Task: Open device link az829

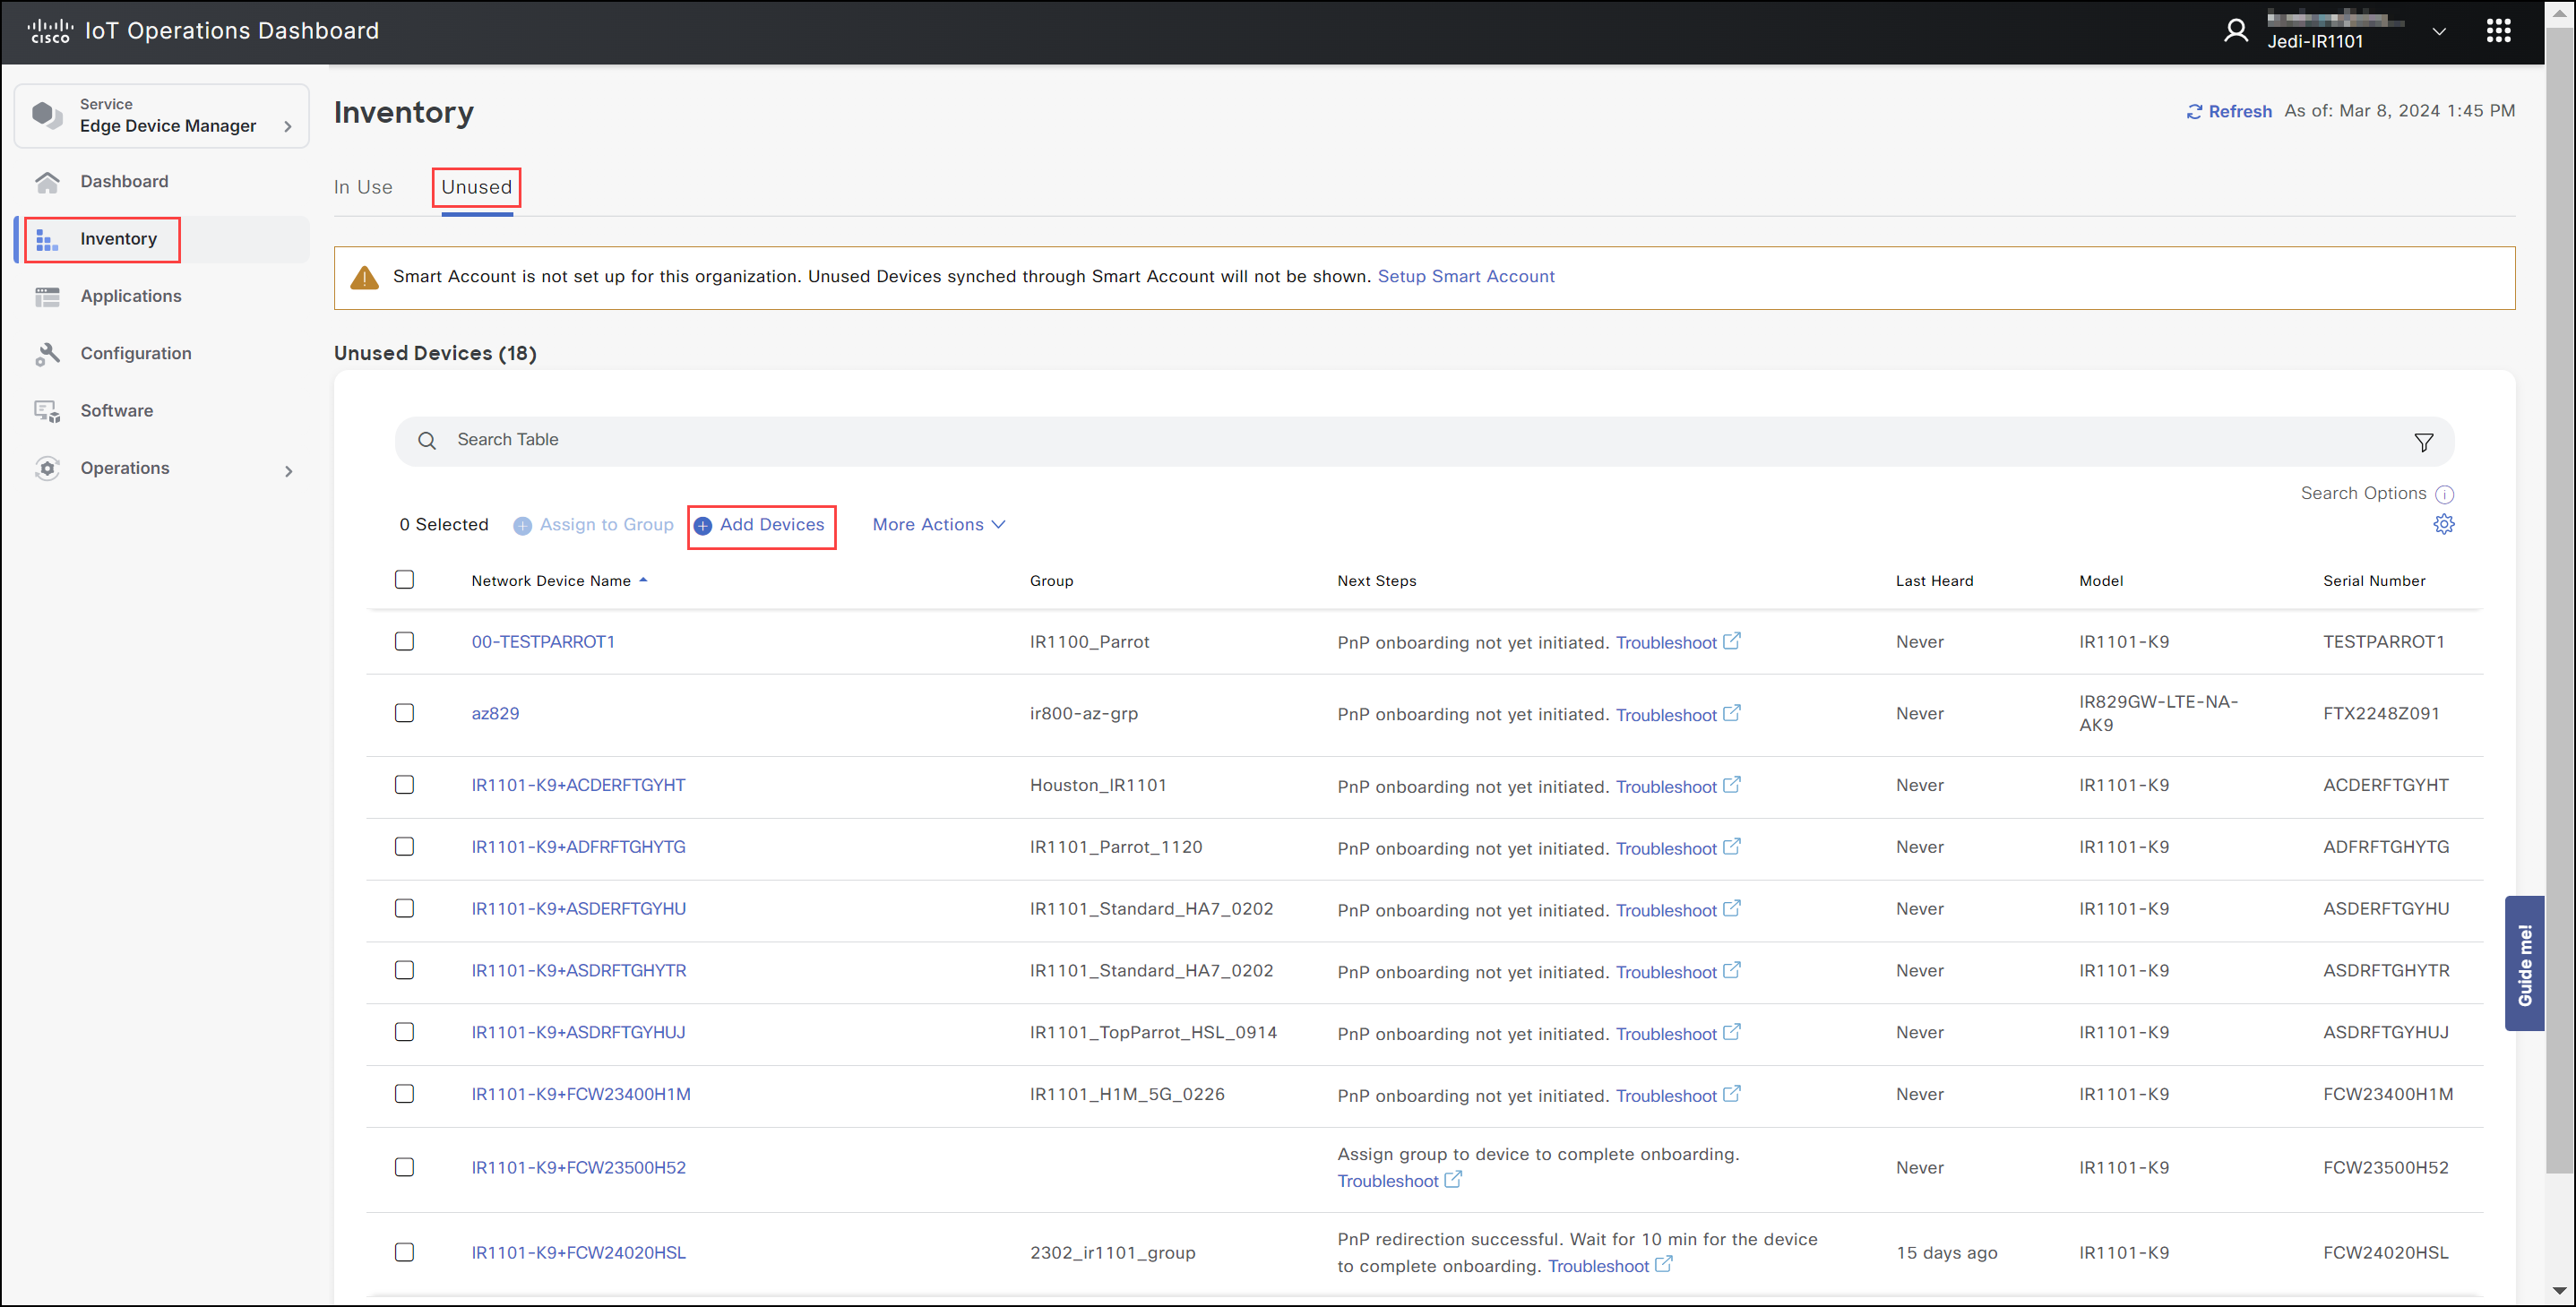Action: pos(496,714)
